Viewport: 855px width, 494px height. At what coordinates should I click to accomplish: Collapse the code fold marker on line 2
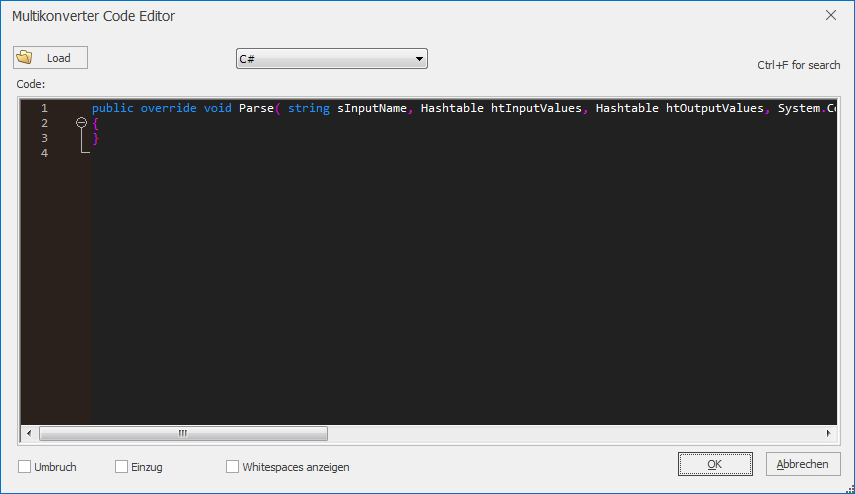point(81,123)
